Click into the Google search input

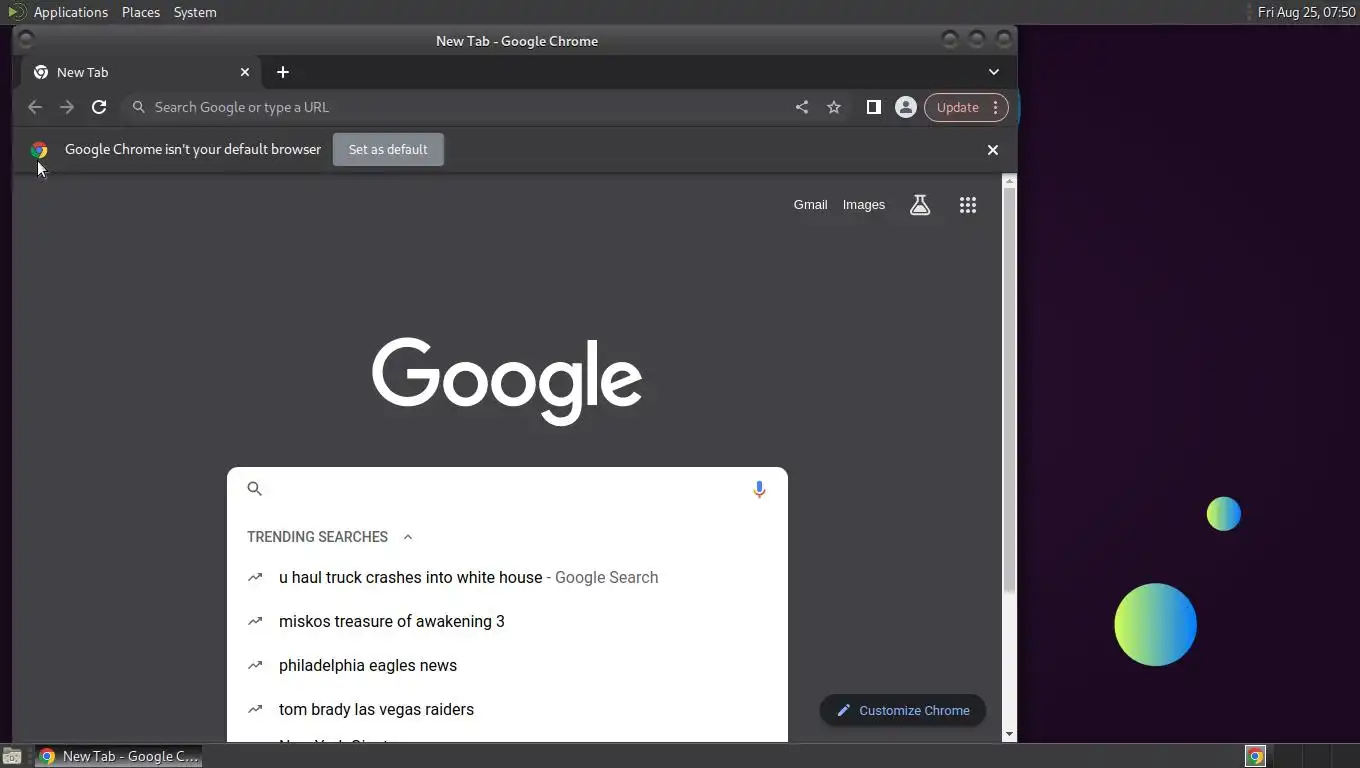(x=505, y=489)
